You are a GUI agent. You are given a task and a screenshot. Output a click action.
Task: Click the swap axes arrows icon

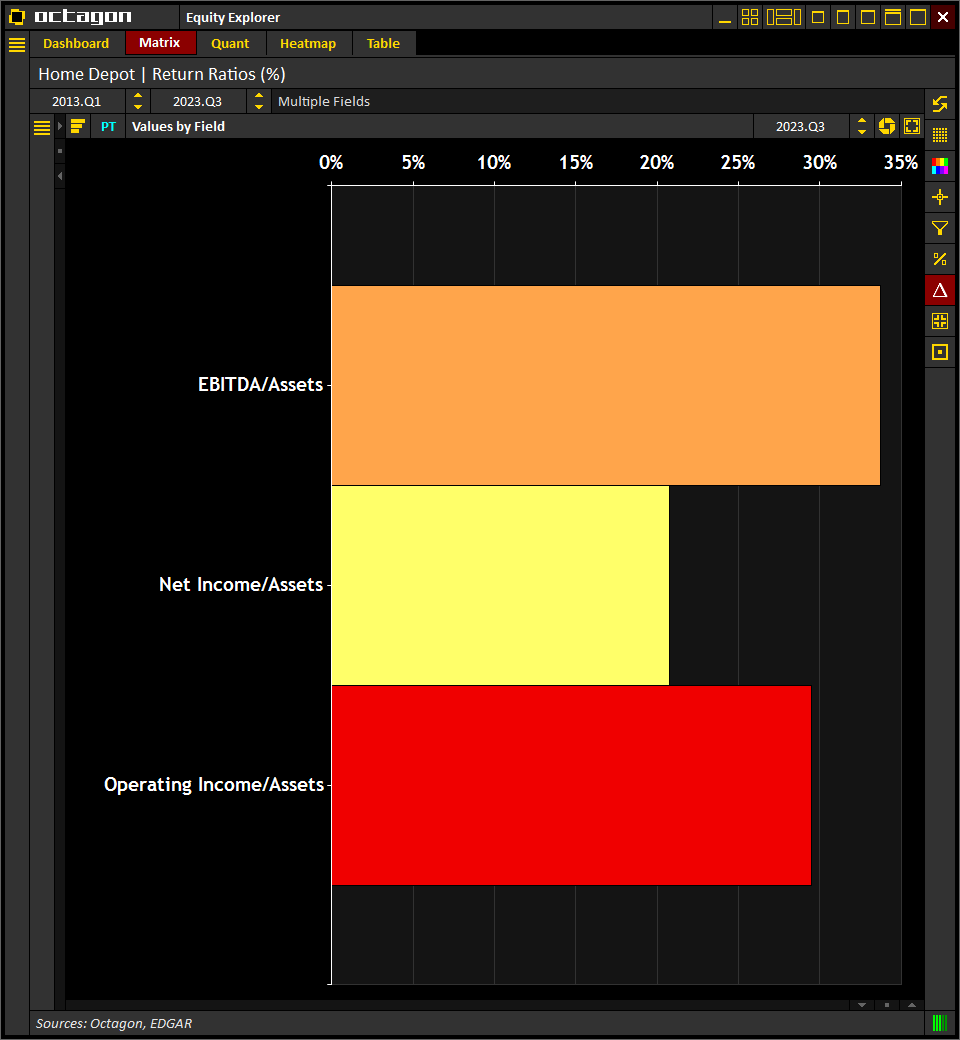click(x=939, y=104)
